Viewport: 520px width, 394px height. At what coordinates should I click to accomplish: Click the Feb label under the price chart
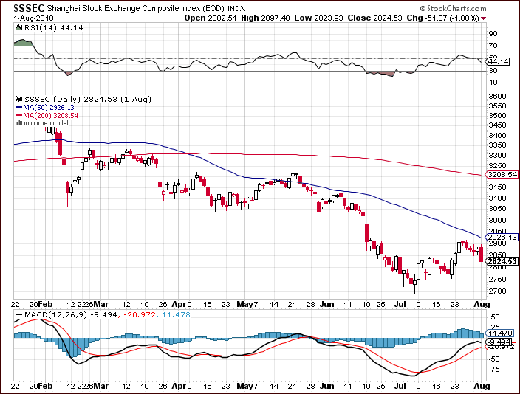coord(45,304)
